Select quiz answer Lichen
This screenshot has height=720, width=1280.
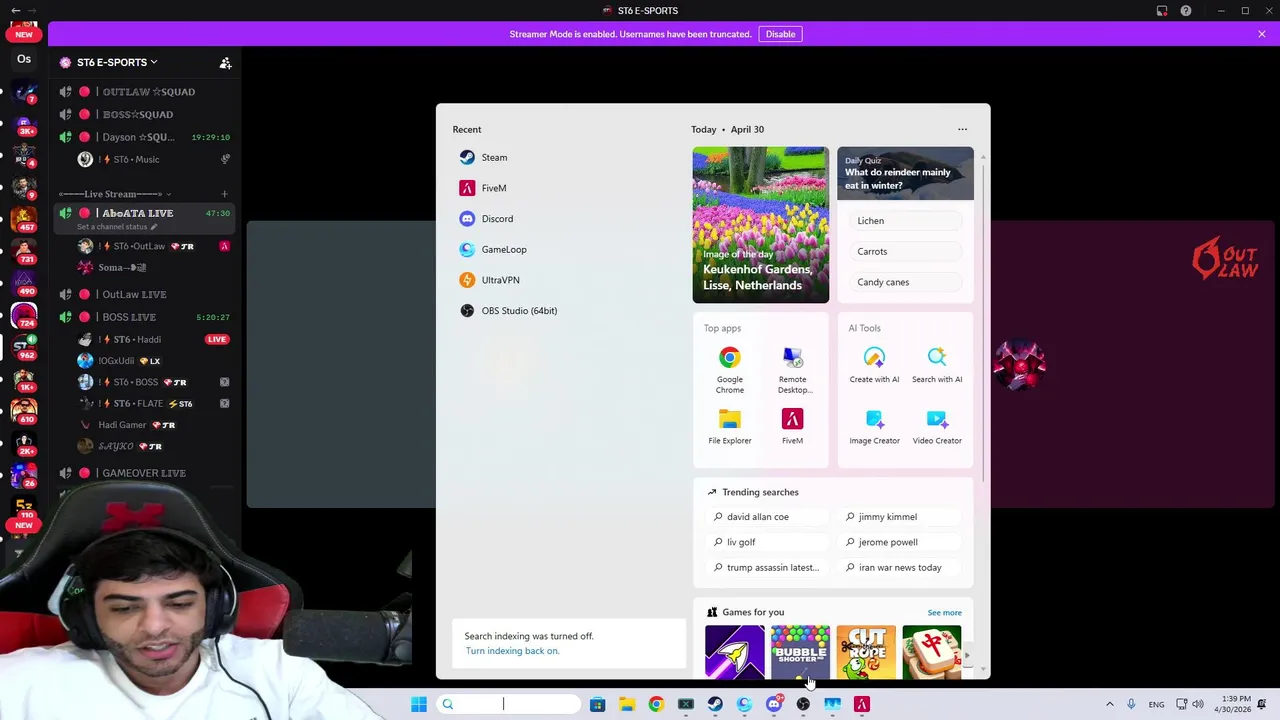pos(905,221)
